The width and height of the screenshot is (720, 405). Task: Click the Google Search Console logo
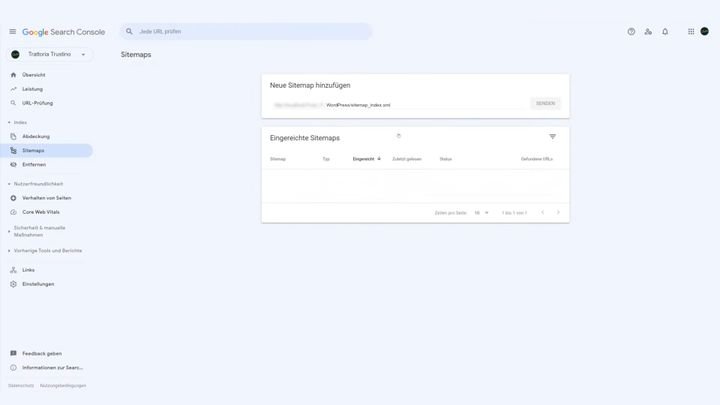64,32
